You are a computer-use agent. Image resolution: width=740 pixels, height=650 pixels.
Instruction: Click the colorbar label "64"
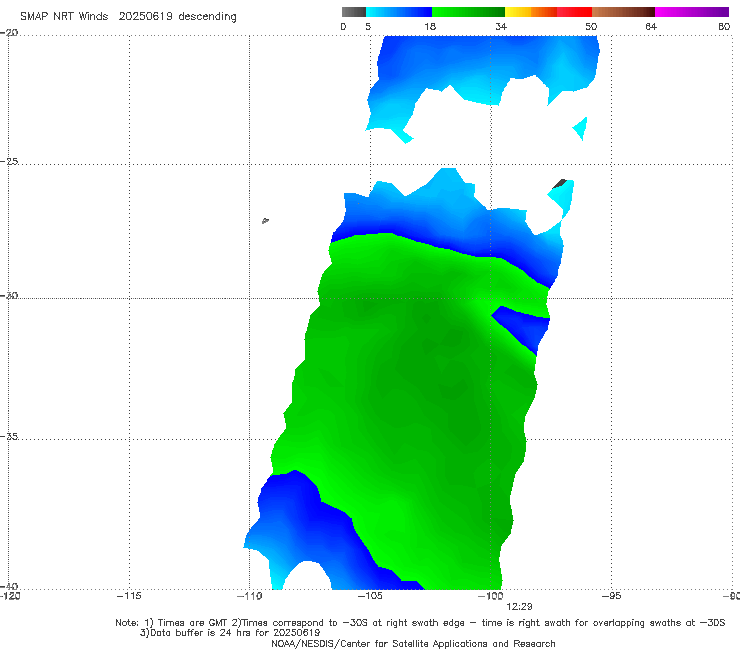click(x=651, y=26)
